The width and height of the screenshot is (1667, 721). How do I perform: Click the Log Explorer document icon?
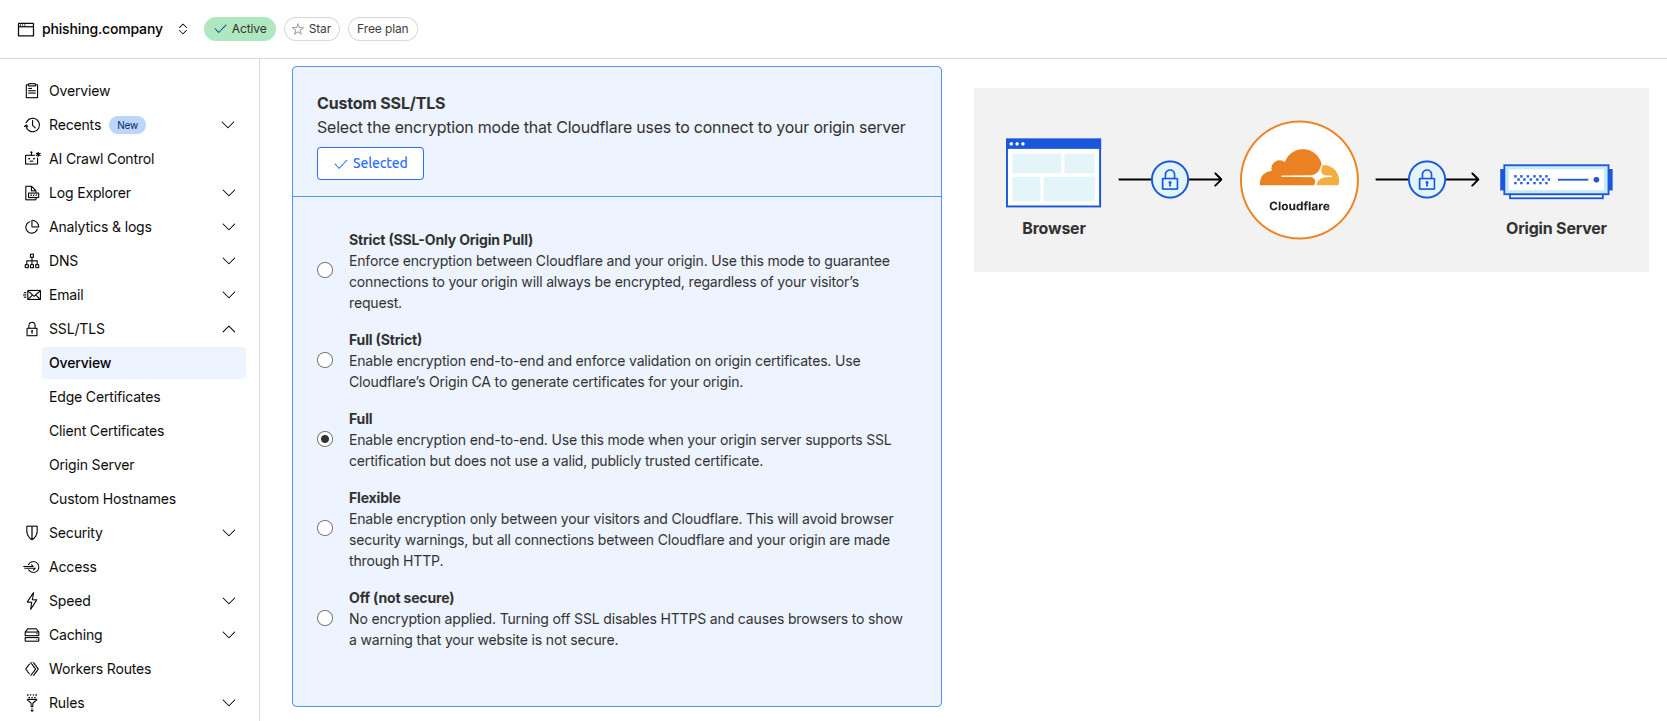click(x=32, y=193)
